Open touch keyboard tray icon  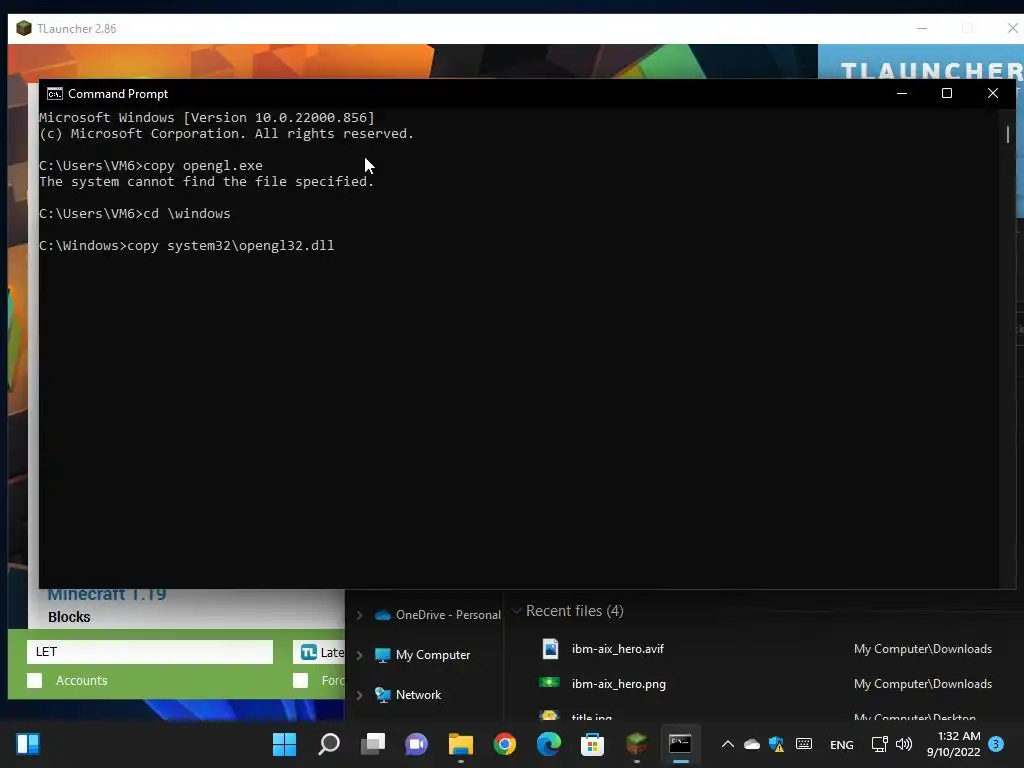pyautogui.click(x=804, y=744)
